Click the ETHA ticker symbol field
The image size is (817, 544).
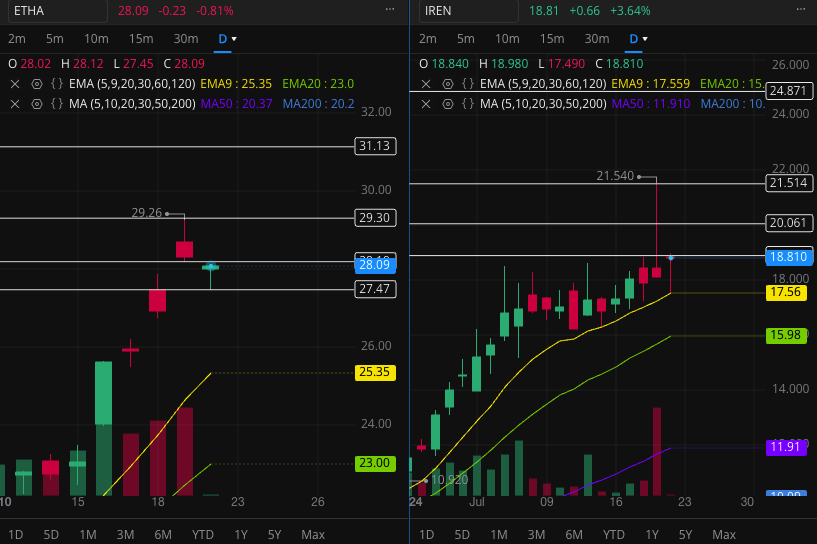(58, 11)
